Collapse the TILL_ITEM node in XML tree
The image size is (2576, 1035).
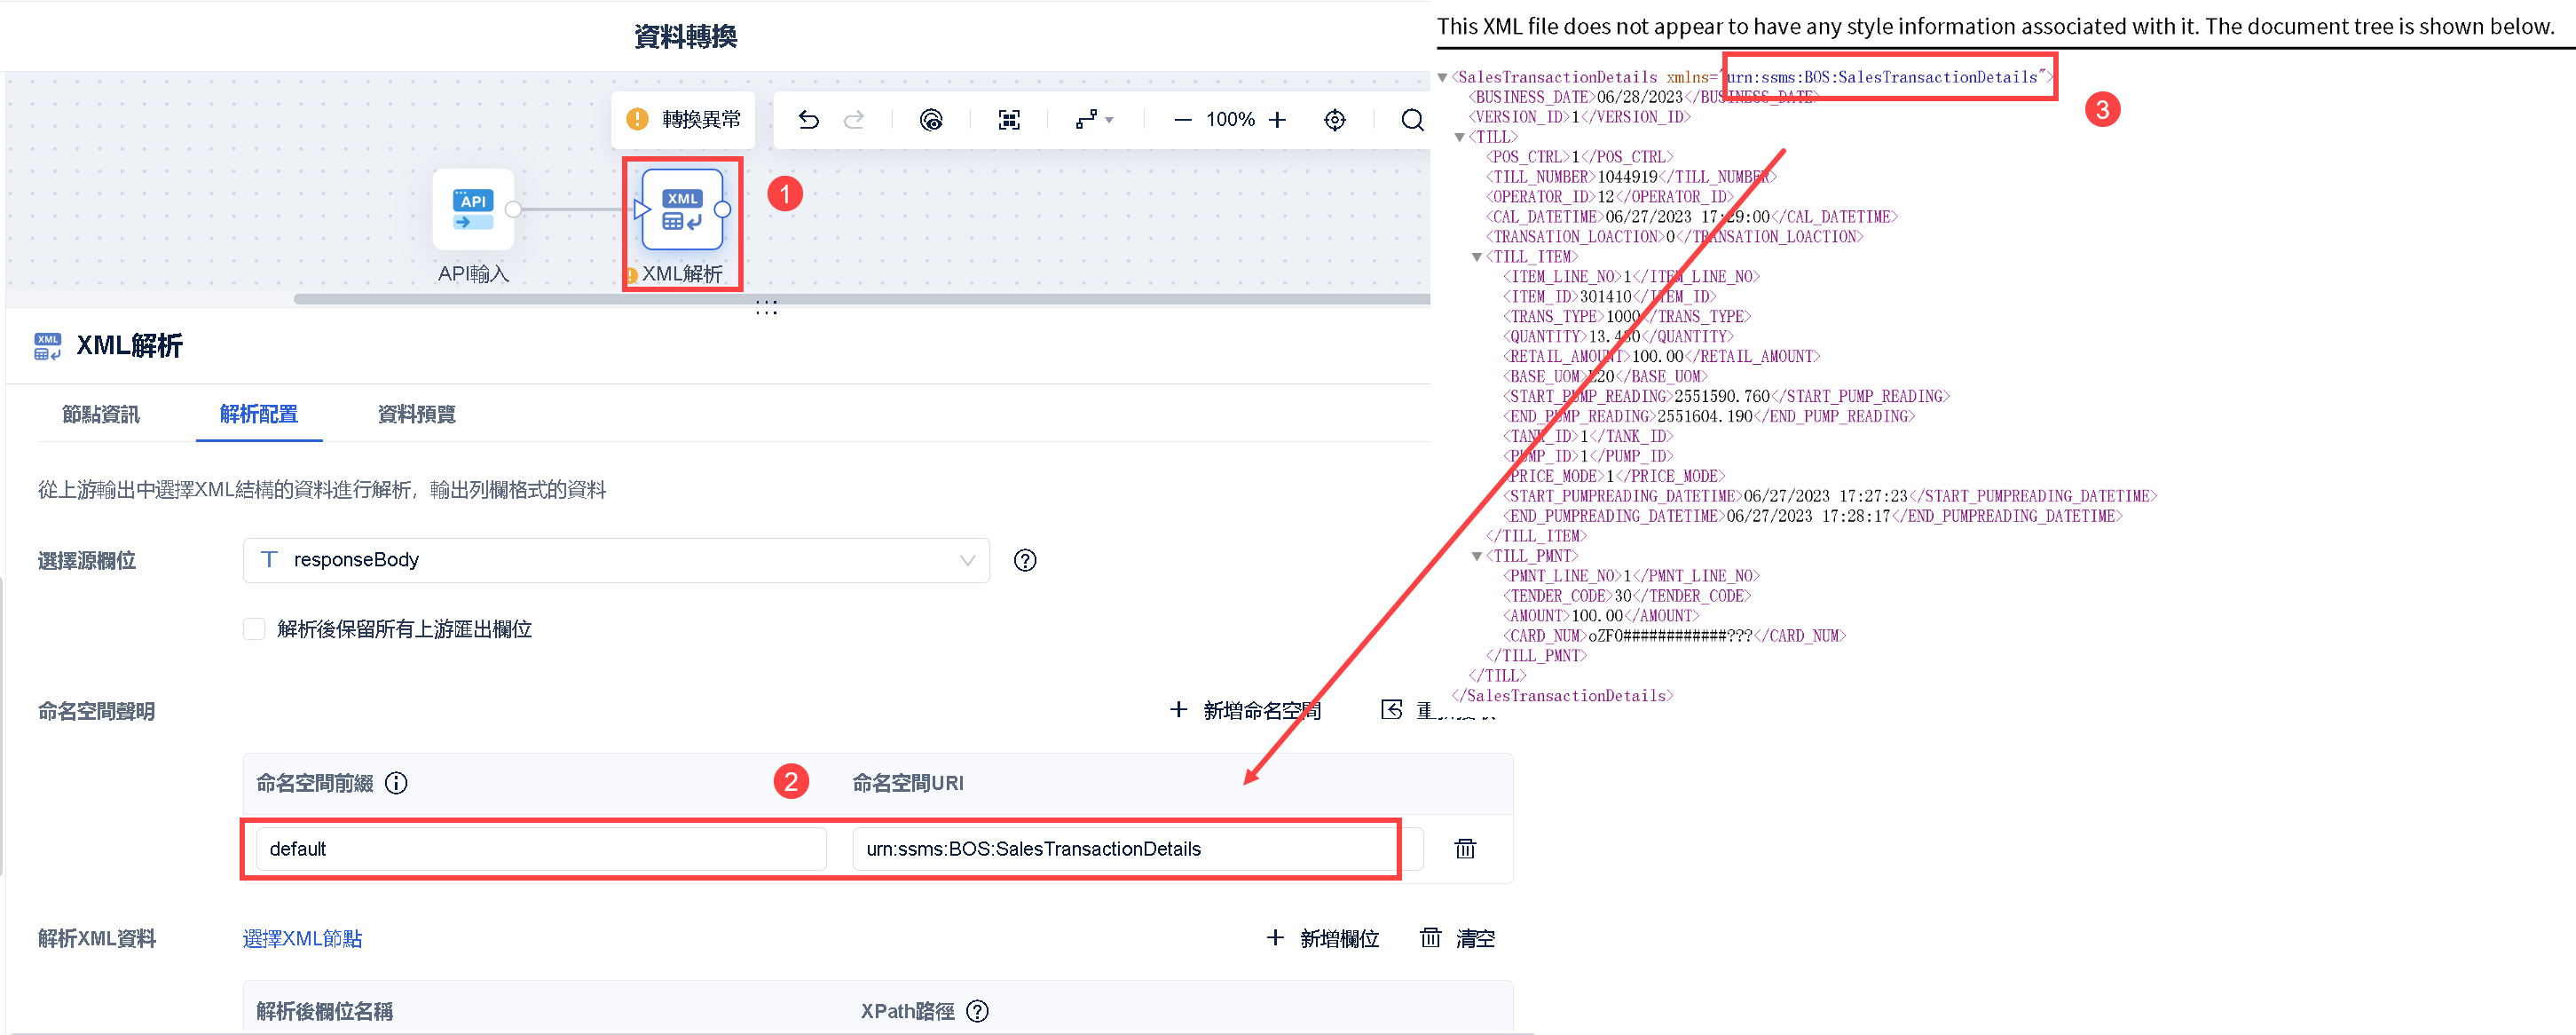click(x=1476, y=257)
